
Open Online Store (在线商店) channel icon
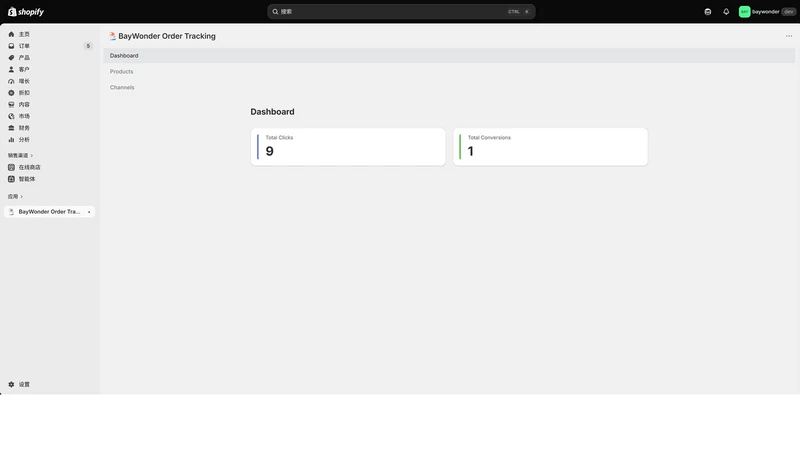click(x=11, y=167)
